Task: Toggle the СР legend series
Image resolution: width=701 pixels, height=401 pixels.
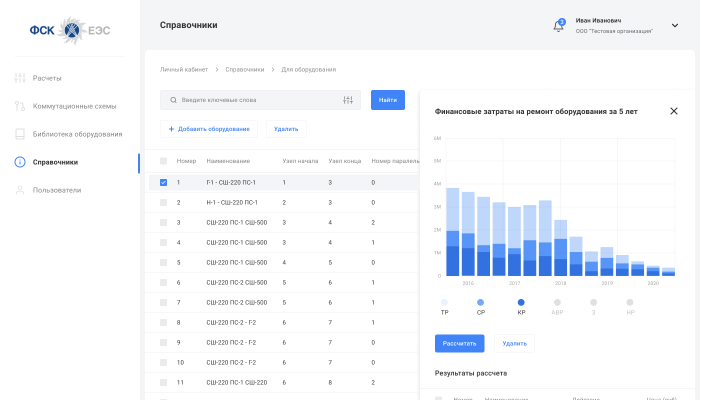Action: click(x=481, y=307)
